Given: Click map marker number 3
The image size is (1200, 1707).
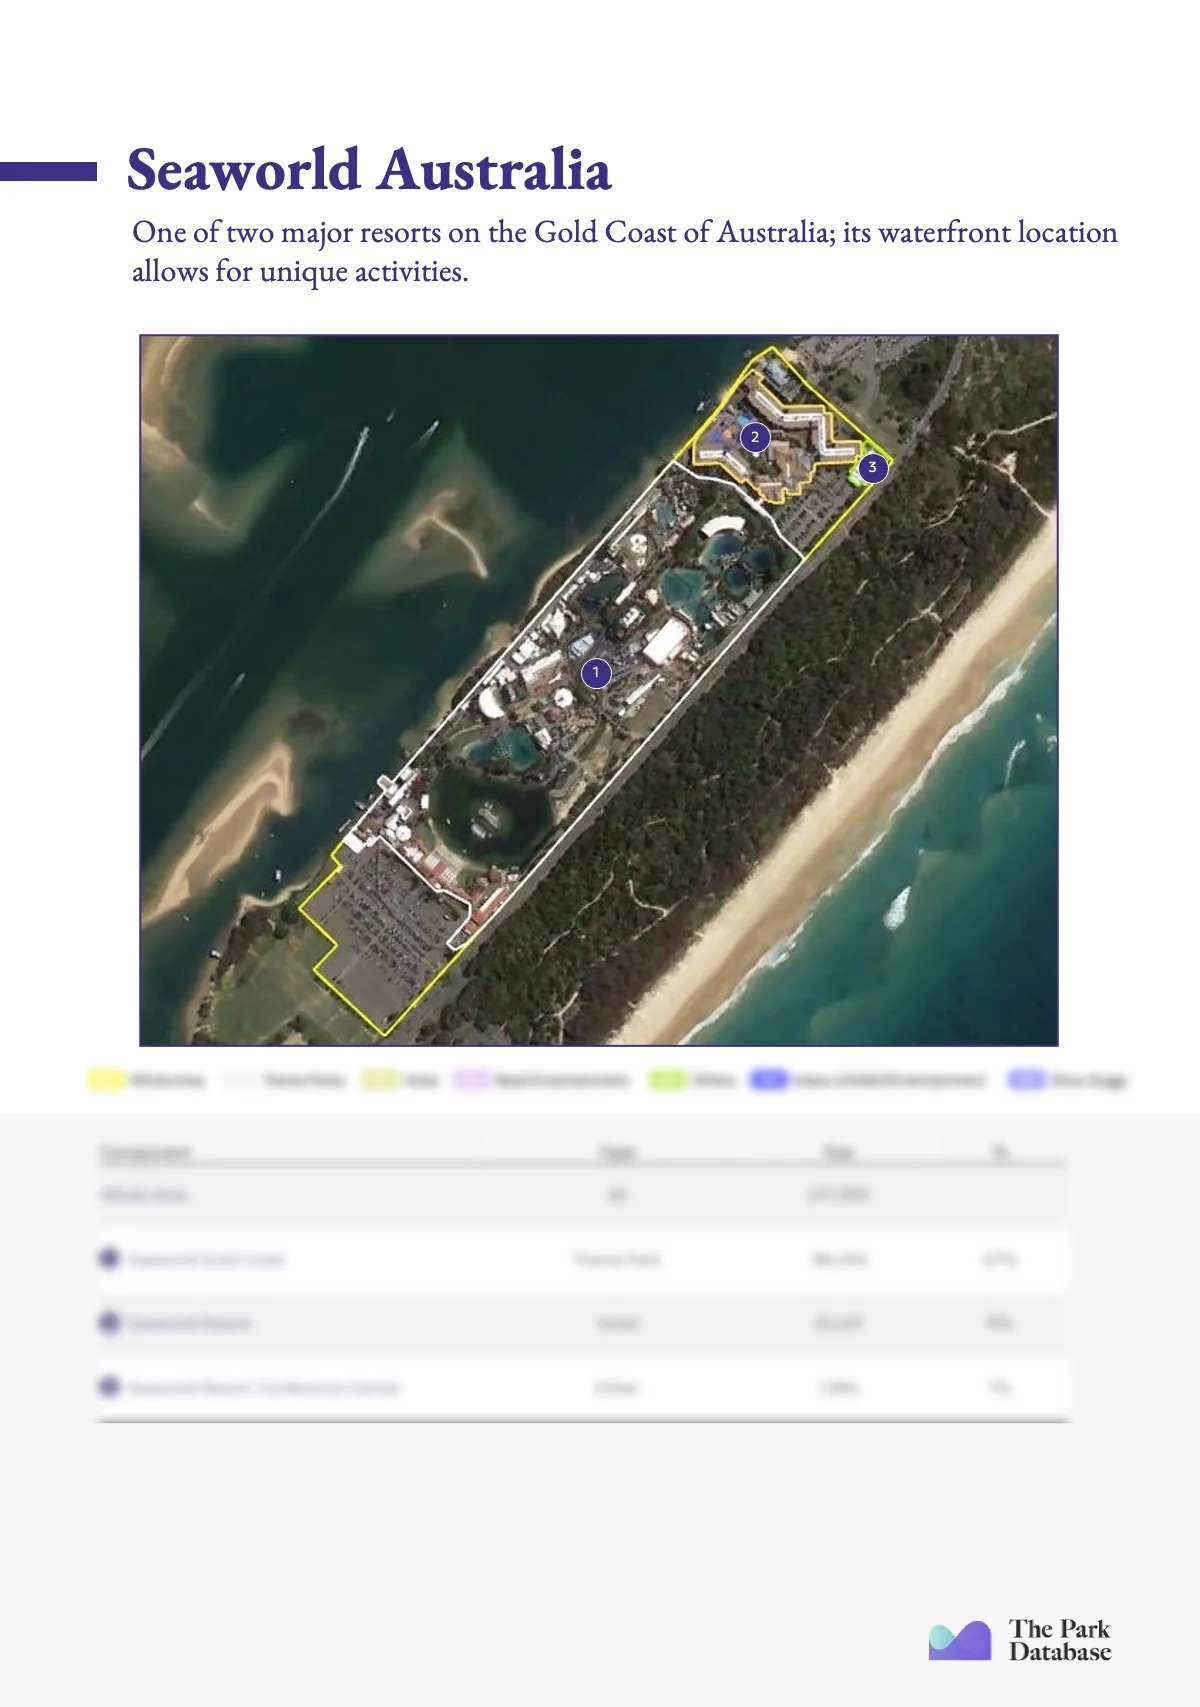Looking at the screenshot, I should coord(873,467).
